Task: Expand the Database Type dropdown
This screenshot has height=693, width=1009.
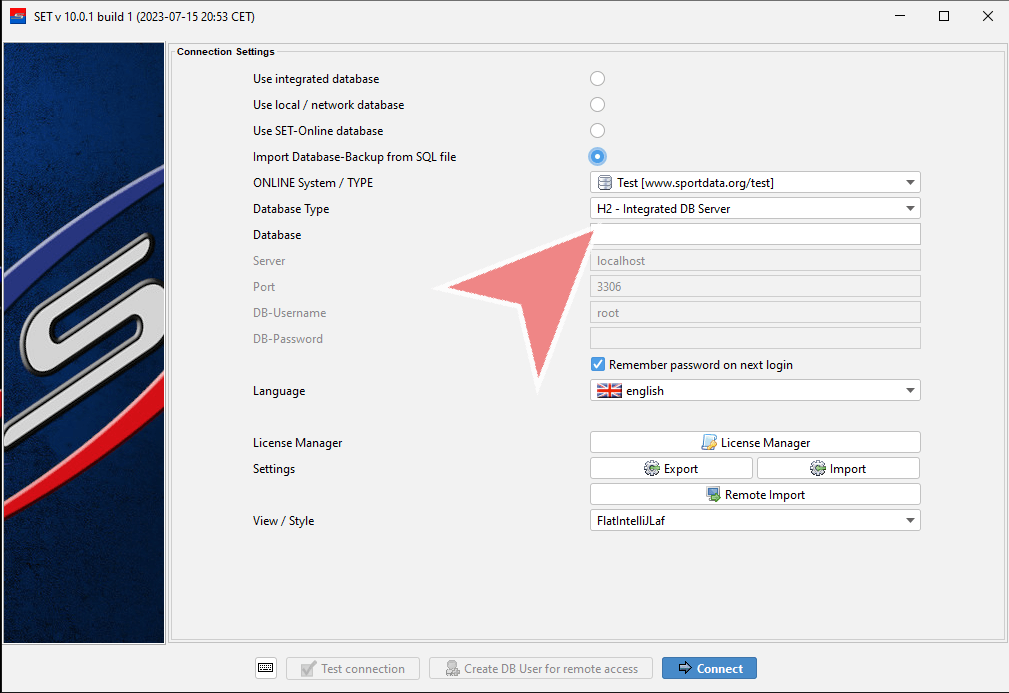Action: click(755, 209)
